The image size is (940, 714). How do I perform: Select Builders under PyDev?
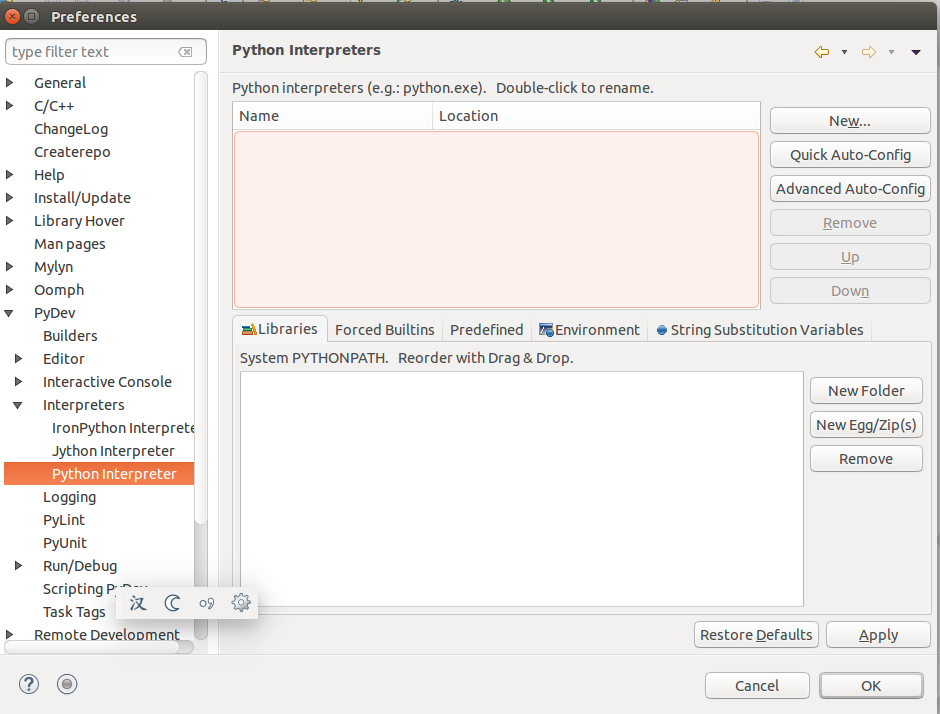(x=70, y=336)
